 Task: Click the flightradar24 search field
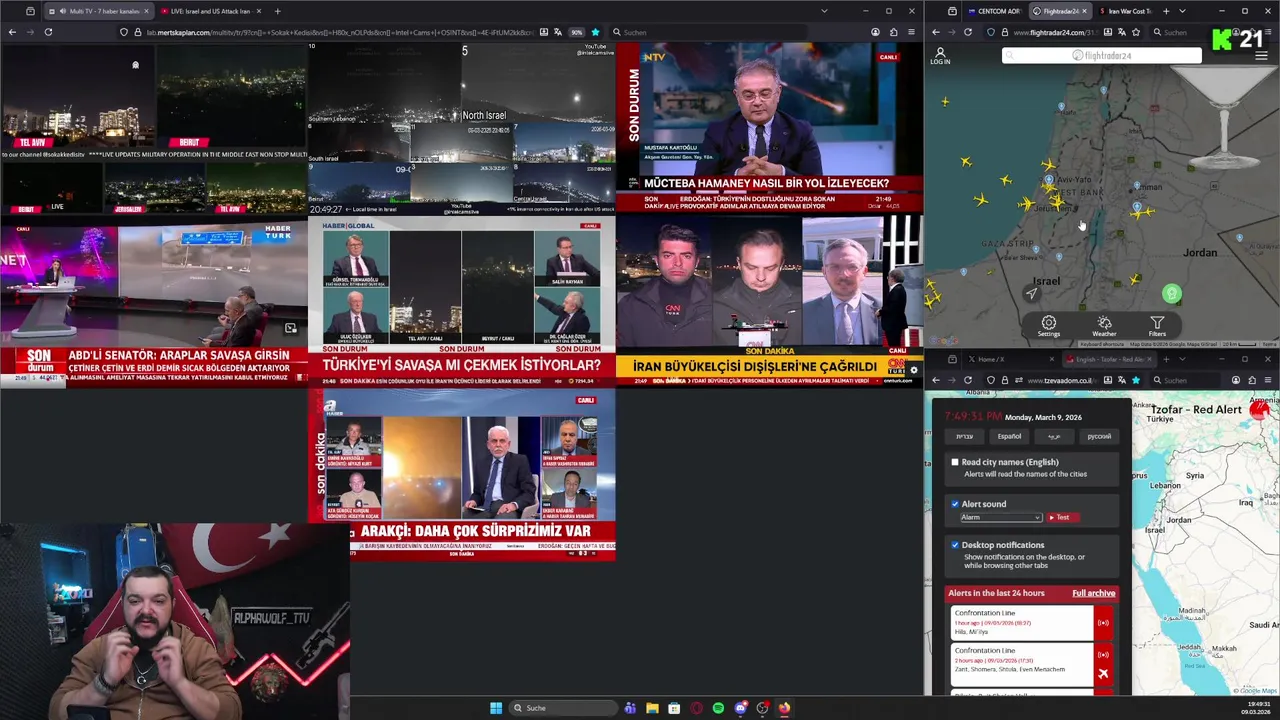[1101, 55]
